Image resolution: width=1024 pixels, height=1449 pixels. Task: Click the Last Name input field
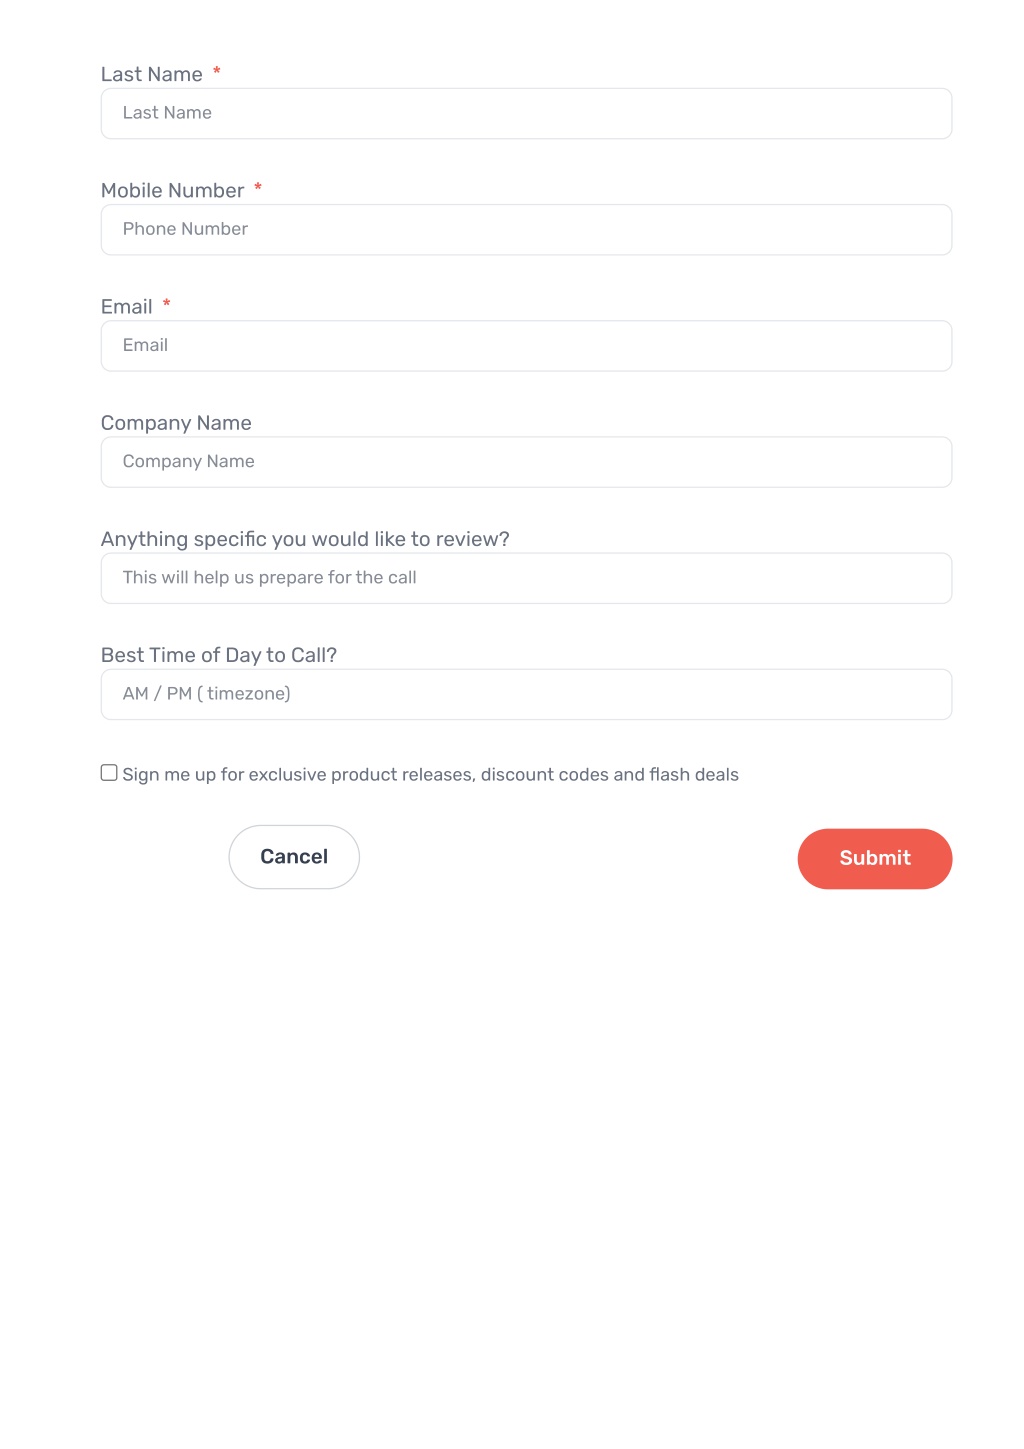pyautogui.click(x=526, y=113)
